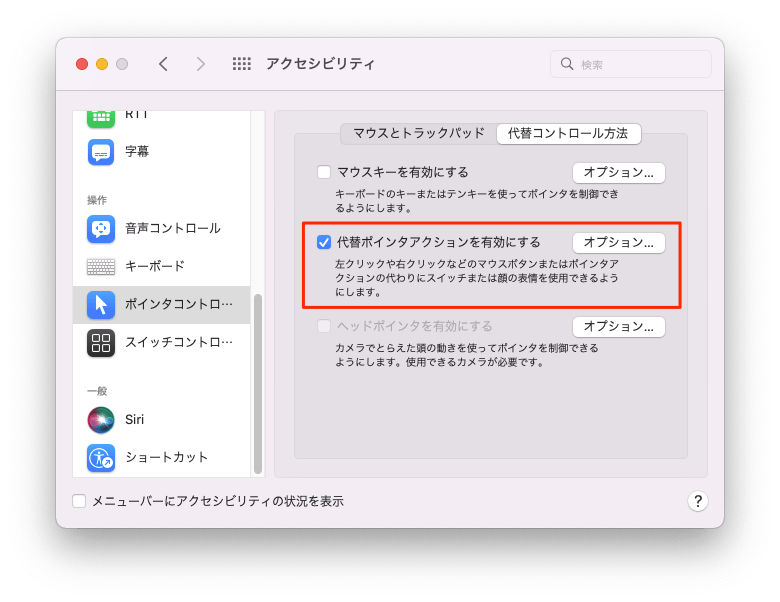
Task: Select the RTT sidebar icon
Action: point(101,118)
